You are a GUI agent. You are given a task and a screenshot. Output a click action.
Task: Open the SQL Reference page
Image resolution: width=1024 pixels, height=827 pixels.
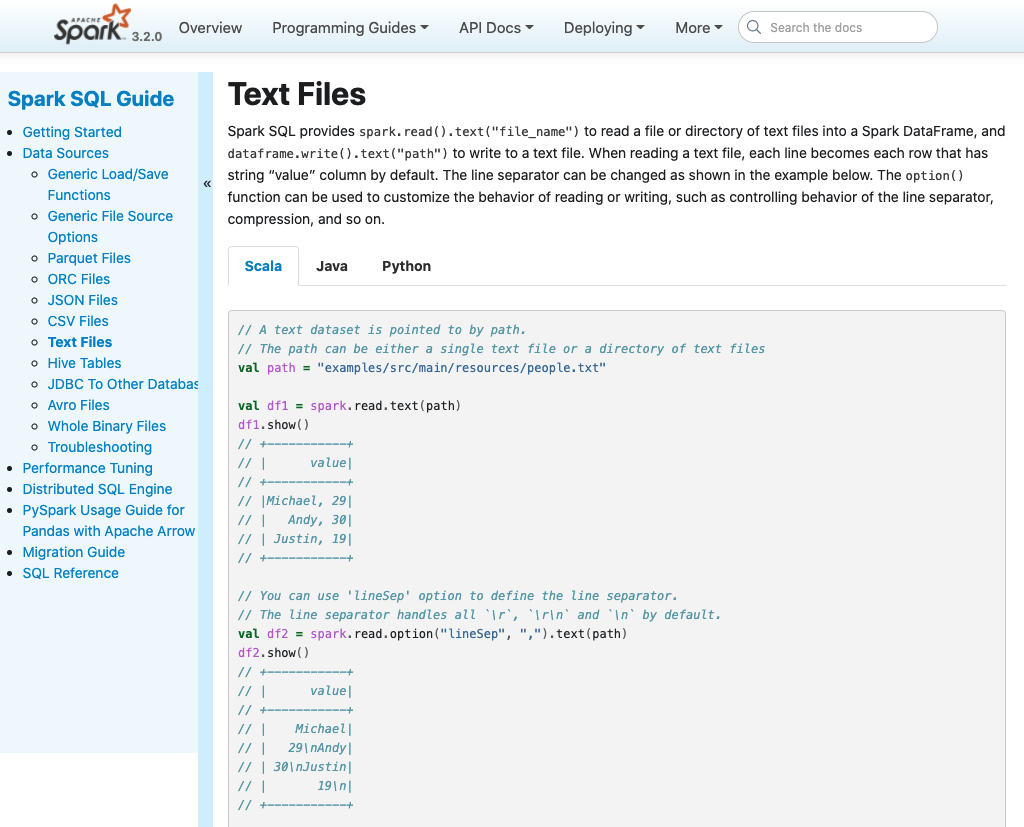71,573
